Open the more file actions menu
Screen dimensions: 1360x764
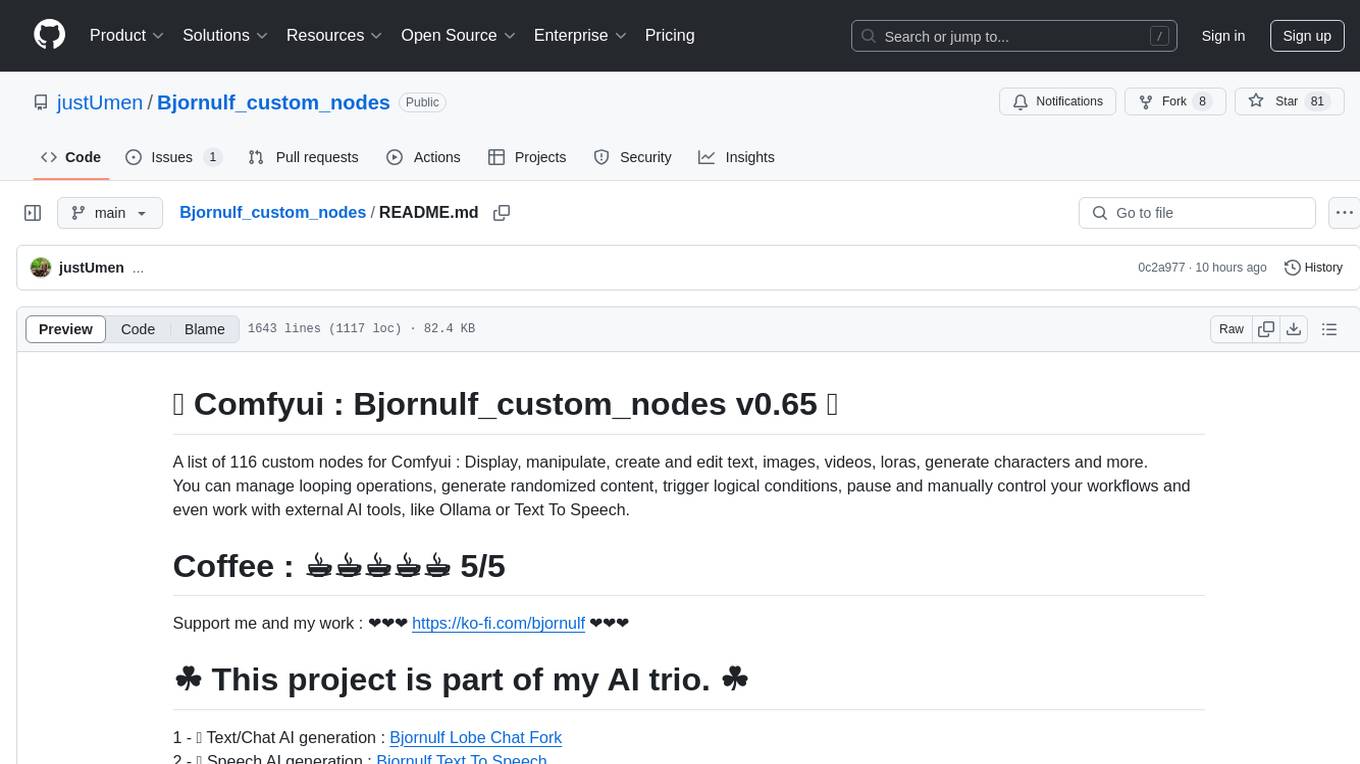tap(1344, 213)
